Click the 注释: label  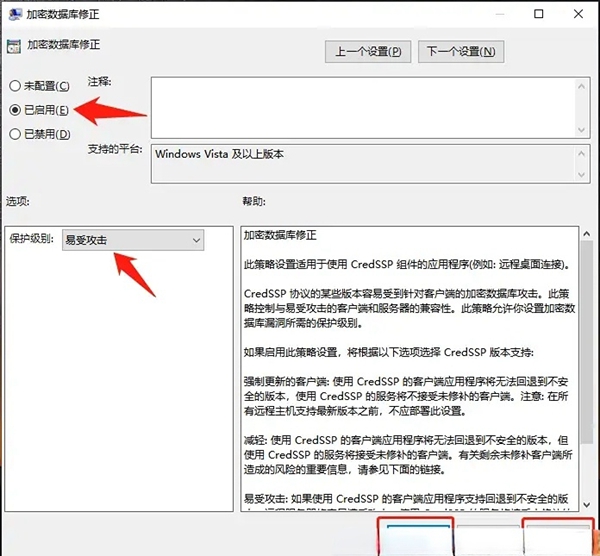tap(99, 82)
